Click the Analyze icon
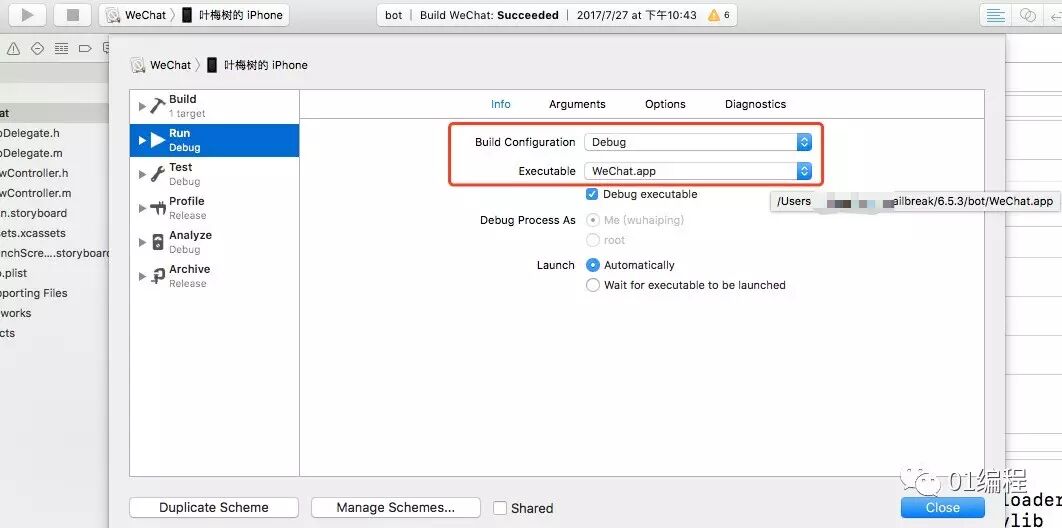The width and height of the screenshot is (1062, 528). pos(158,242)
